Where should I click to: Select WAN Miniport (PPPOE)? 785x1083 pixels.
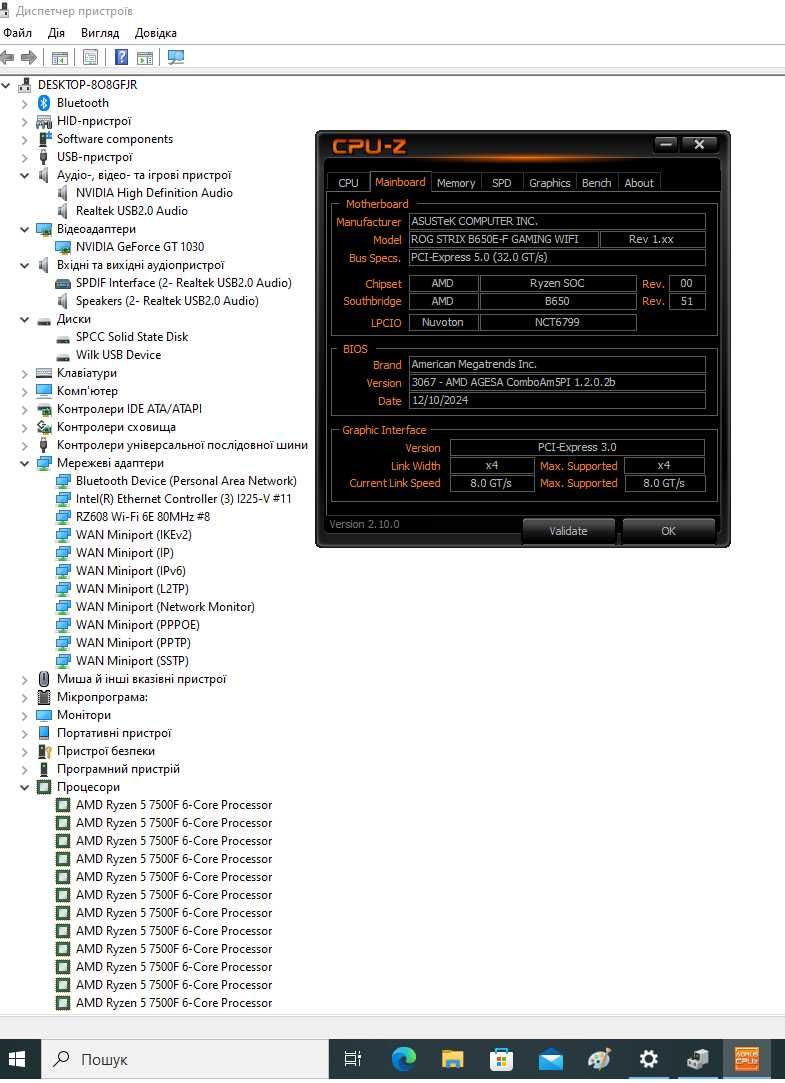pyautogui.click(x=137, y=624)
